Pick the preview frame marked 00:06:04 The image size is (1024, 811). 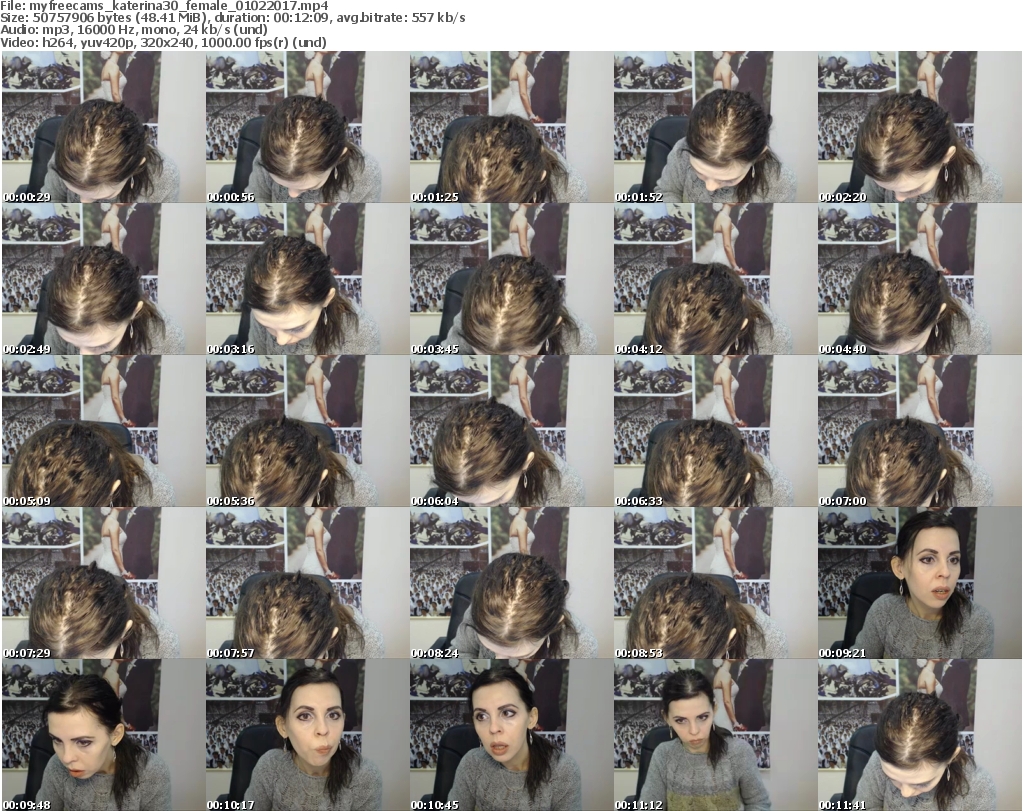pos(511,431)
